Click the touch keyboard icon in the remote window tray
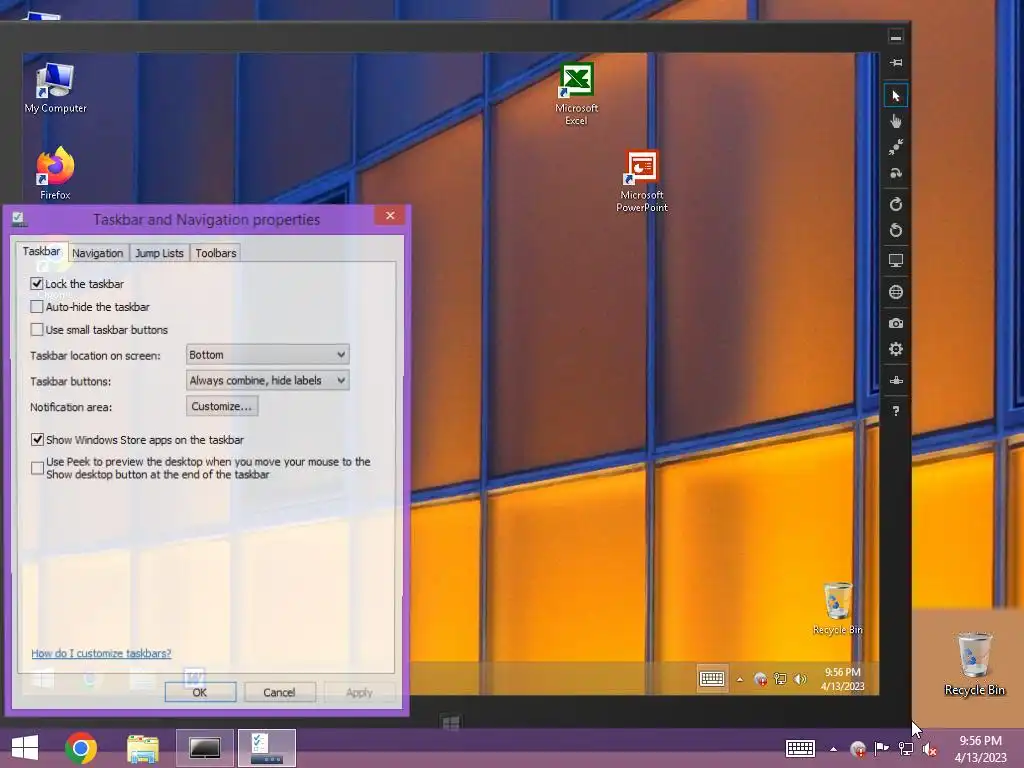The height and width of the screenshot is (768, 1024). click(x=712, y=679)
